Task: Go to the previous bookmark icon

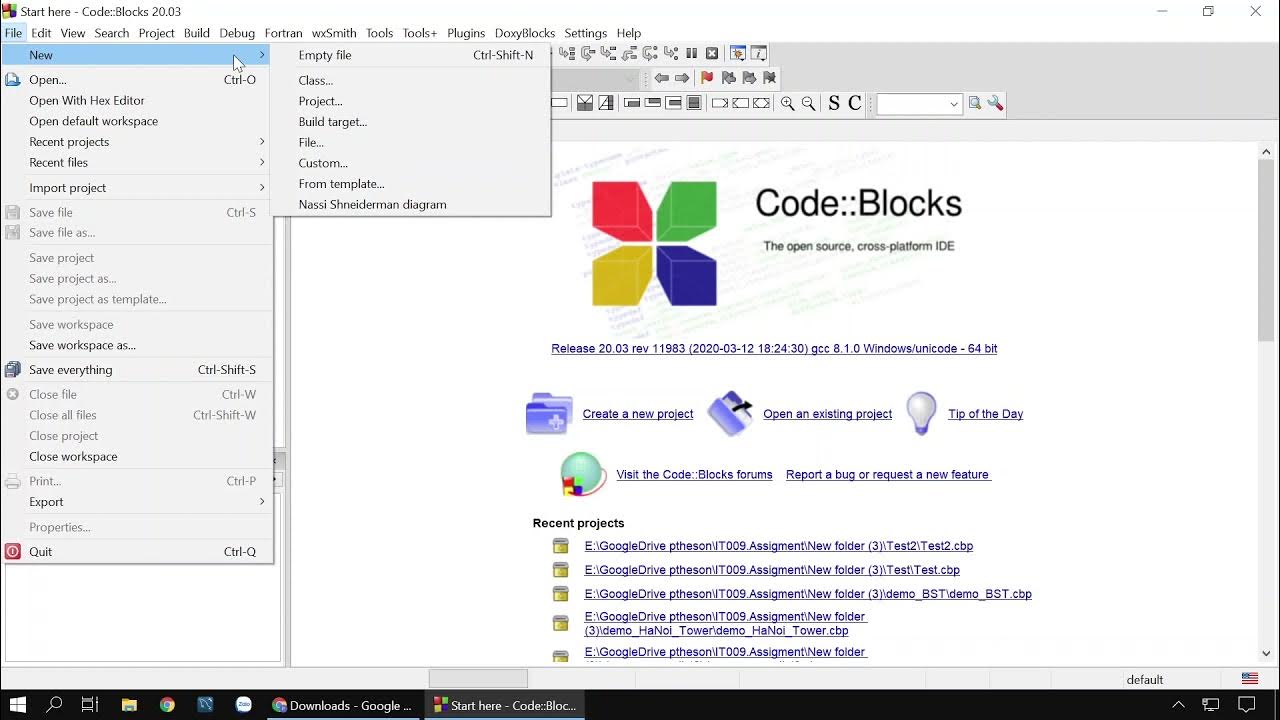Action: coord(728,77)
